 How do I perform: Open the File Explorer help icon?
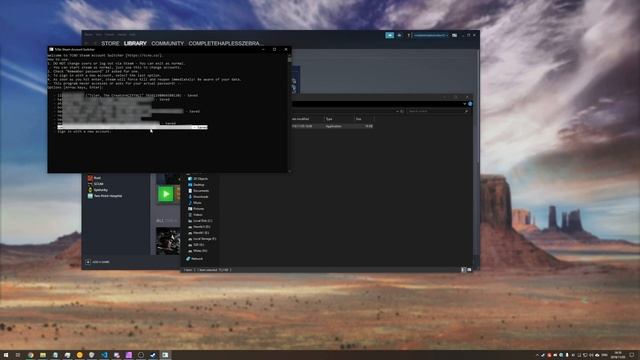(470, 104)
